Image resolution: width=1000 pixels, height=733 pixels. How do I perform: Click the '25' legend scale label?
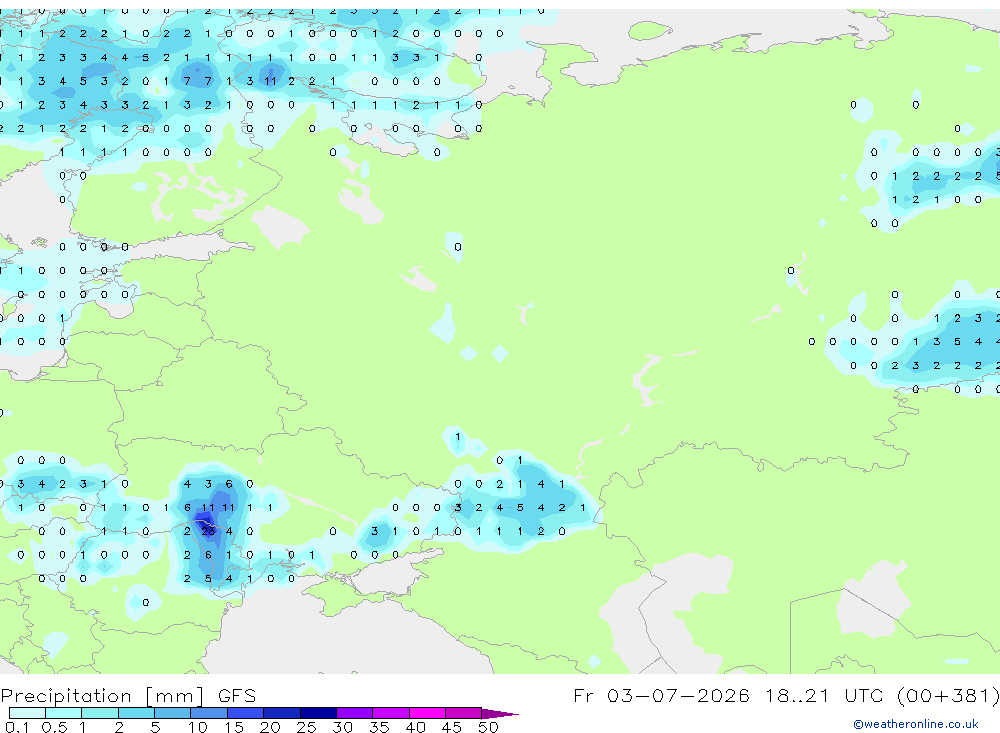coord(306,727)
